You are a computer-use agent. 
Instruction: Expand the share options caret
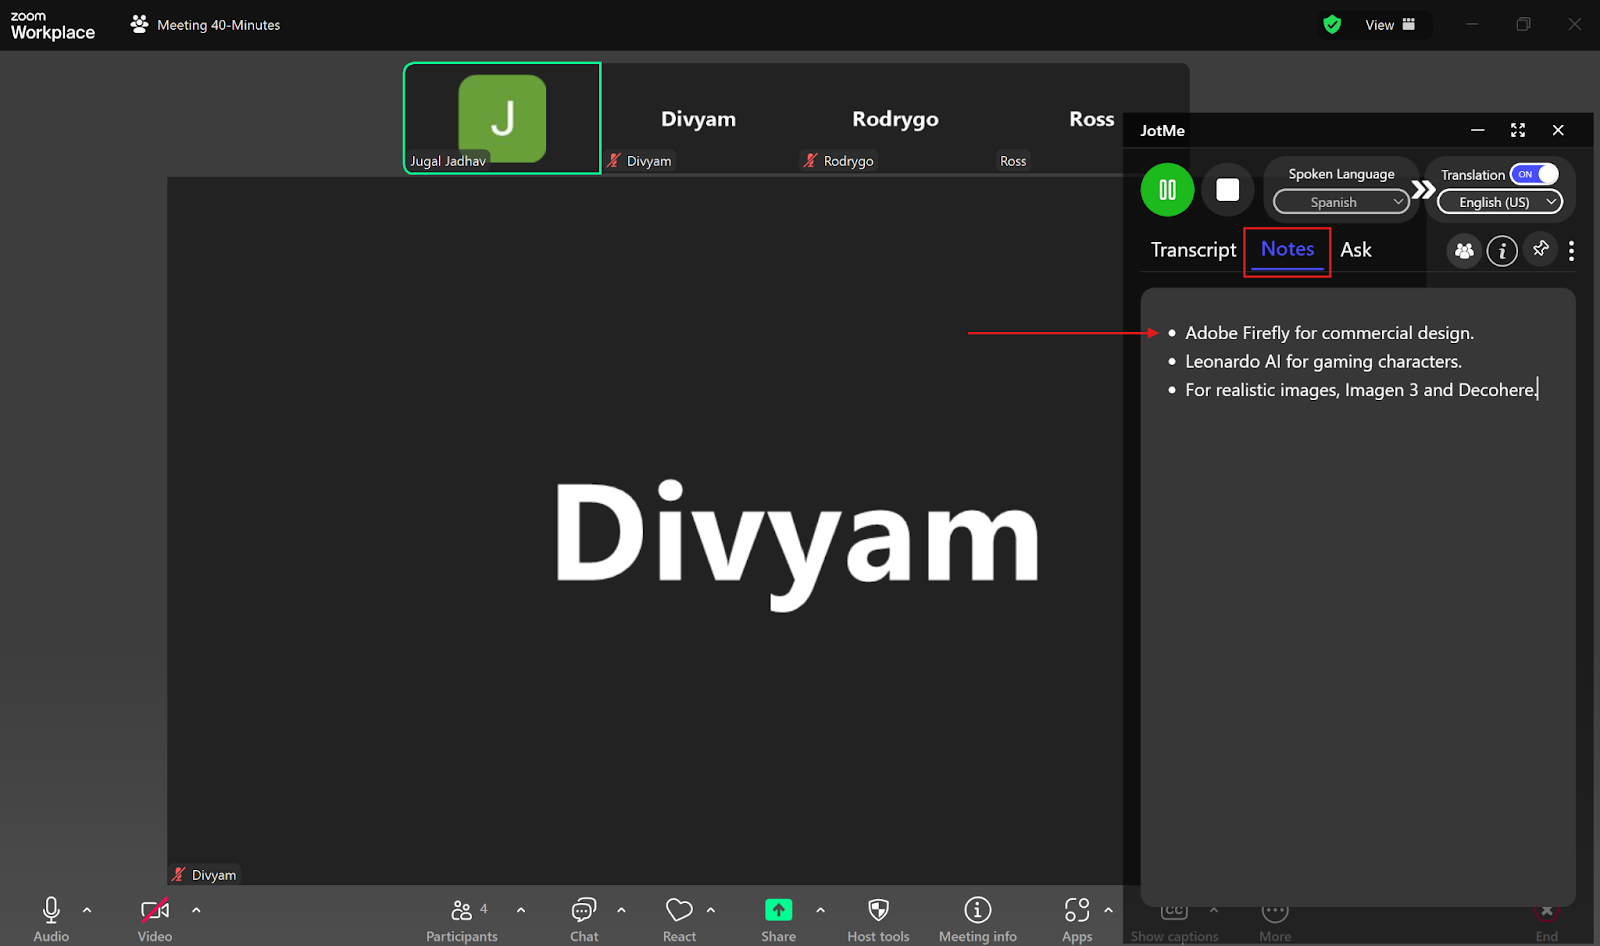pos(821,910)
